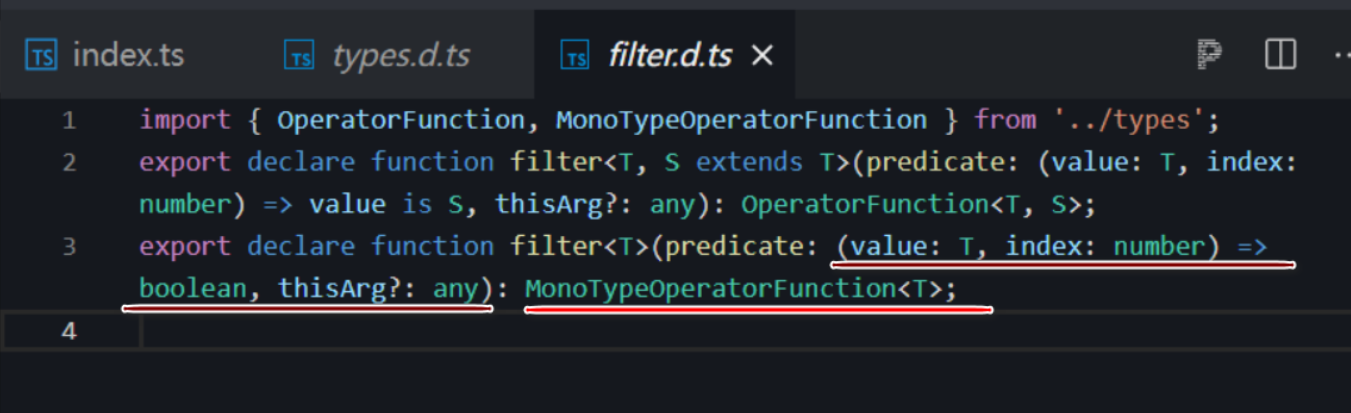Click the '../types' import path string
This screenshot has width=1351, height=413.
click(x=1132, y=121)
